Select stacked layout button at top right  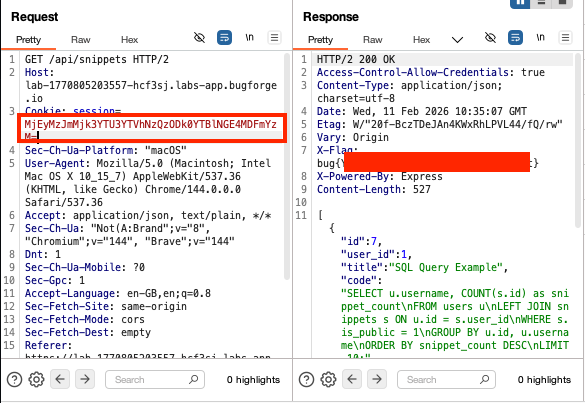(x=541, y=3)
